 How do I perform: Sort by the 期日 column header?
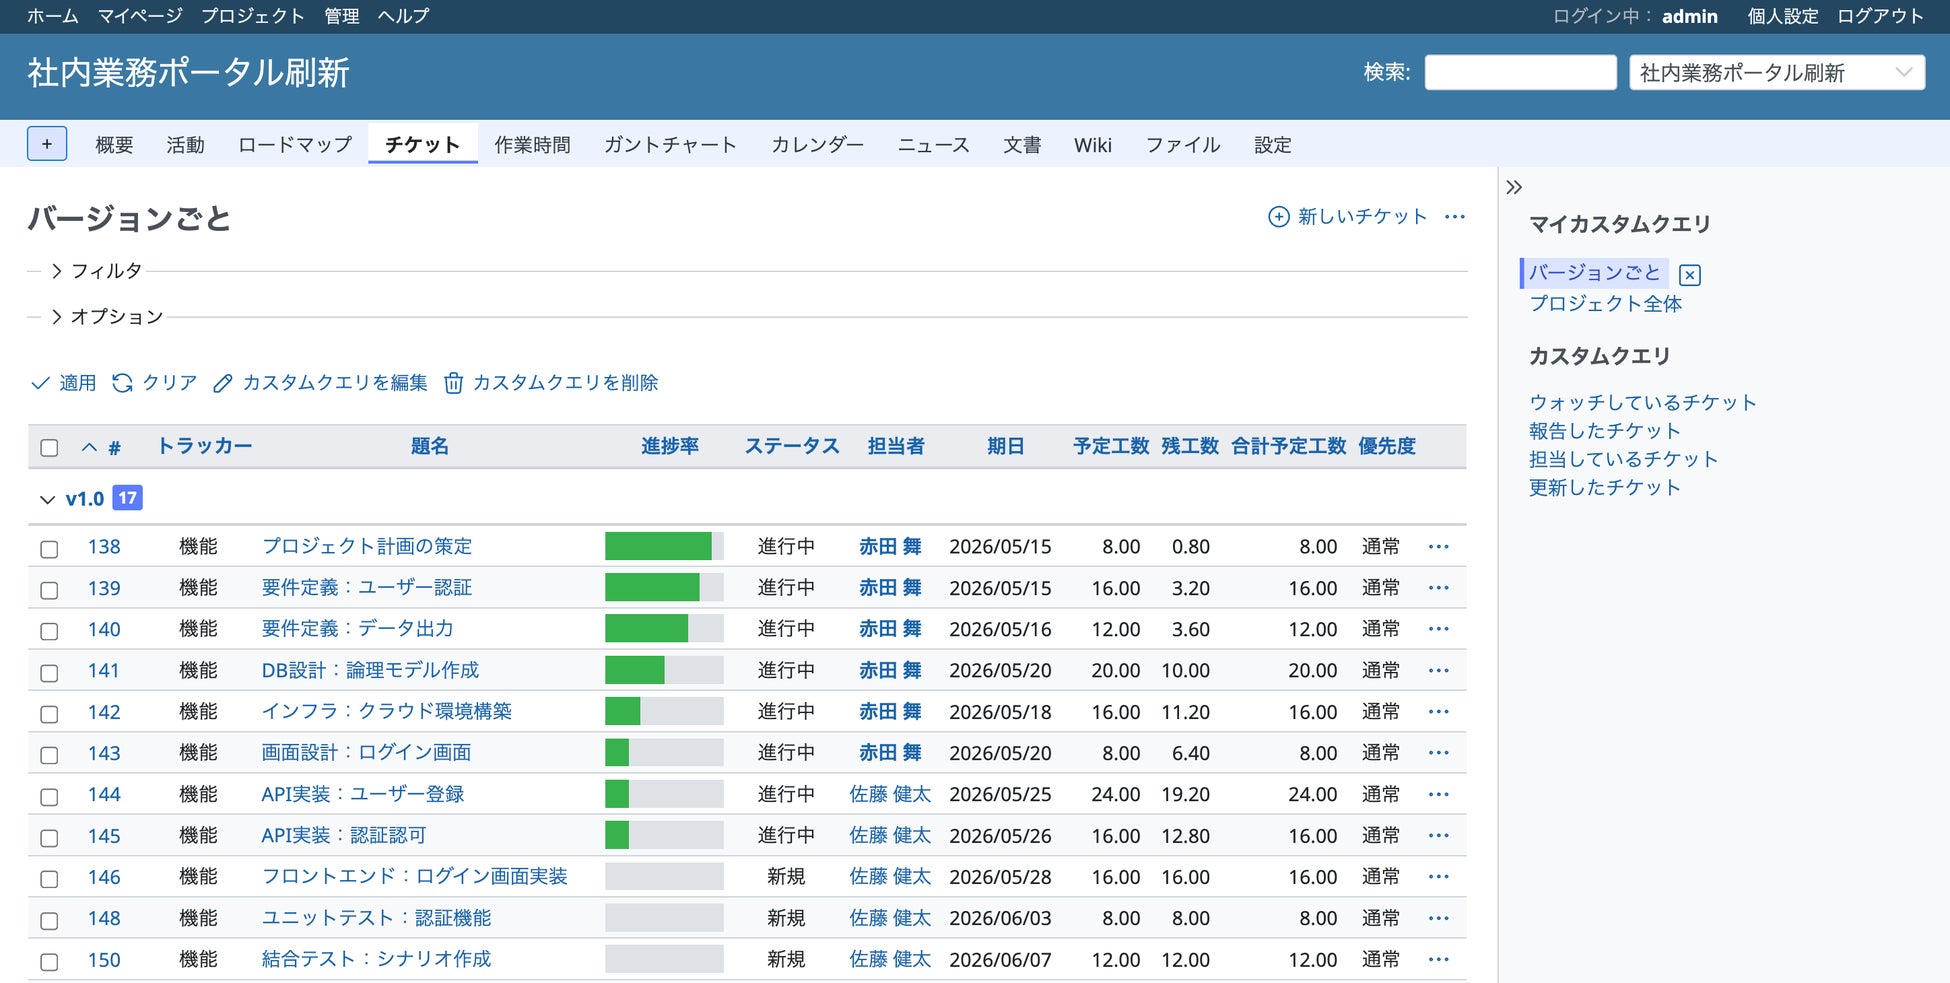(x=1005, y=446)
